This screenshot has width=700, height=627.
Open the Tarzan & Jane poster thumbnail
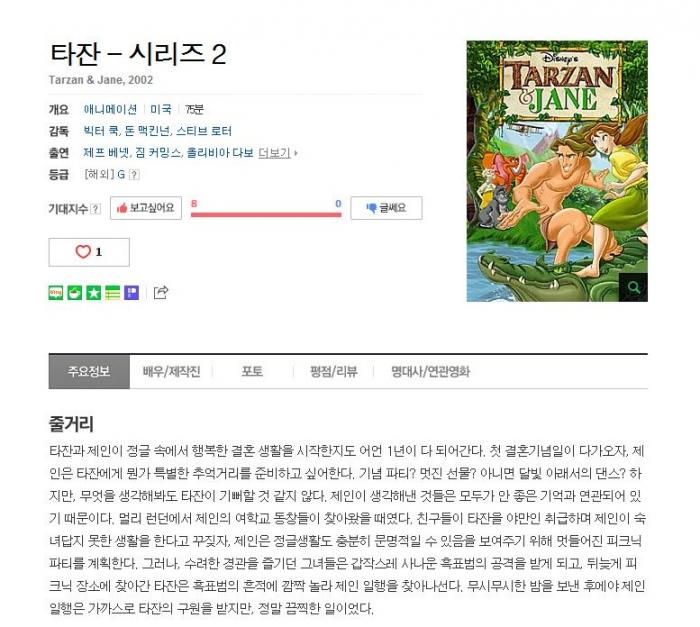[557, 171]
